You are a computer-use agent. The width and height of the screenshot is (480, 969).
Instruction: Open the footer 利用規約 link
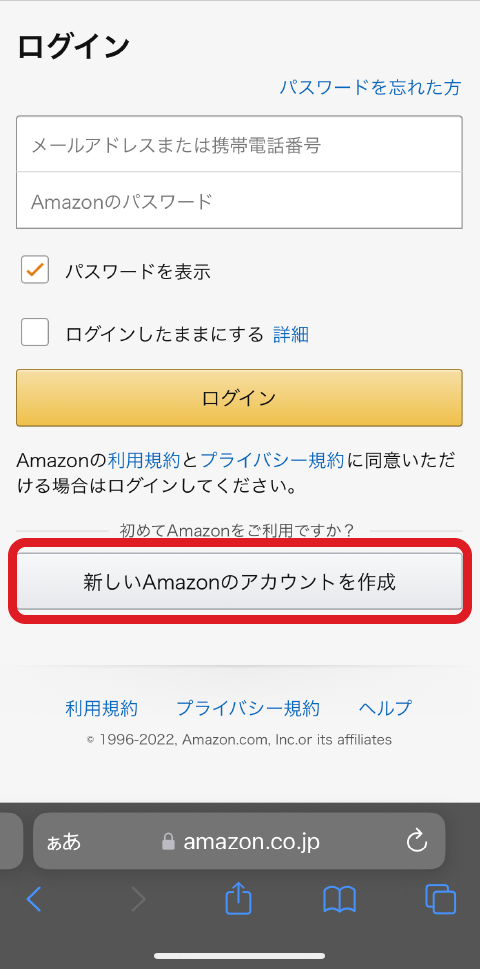coord(101,708)
